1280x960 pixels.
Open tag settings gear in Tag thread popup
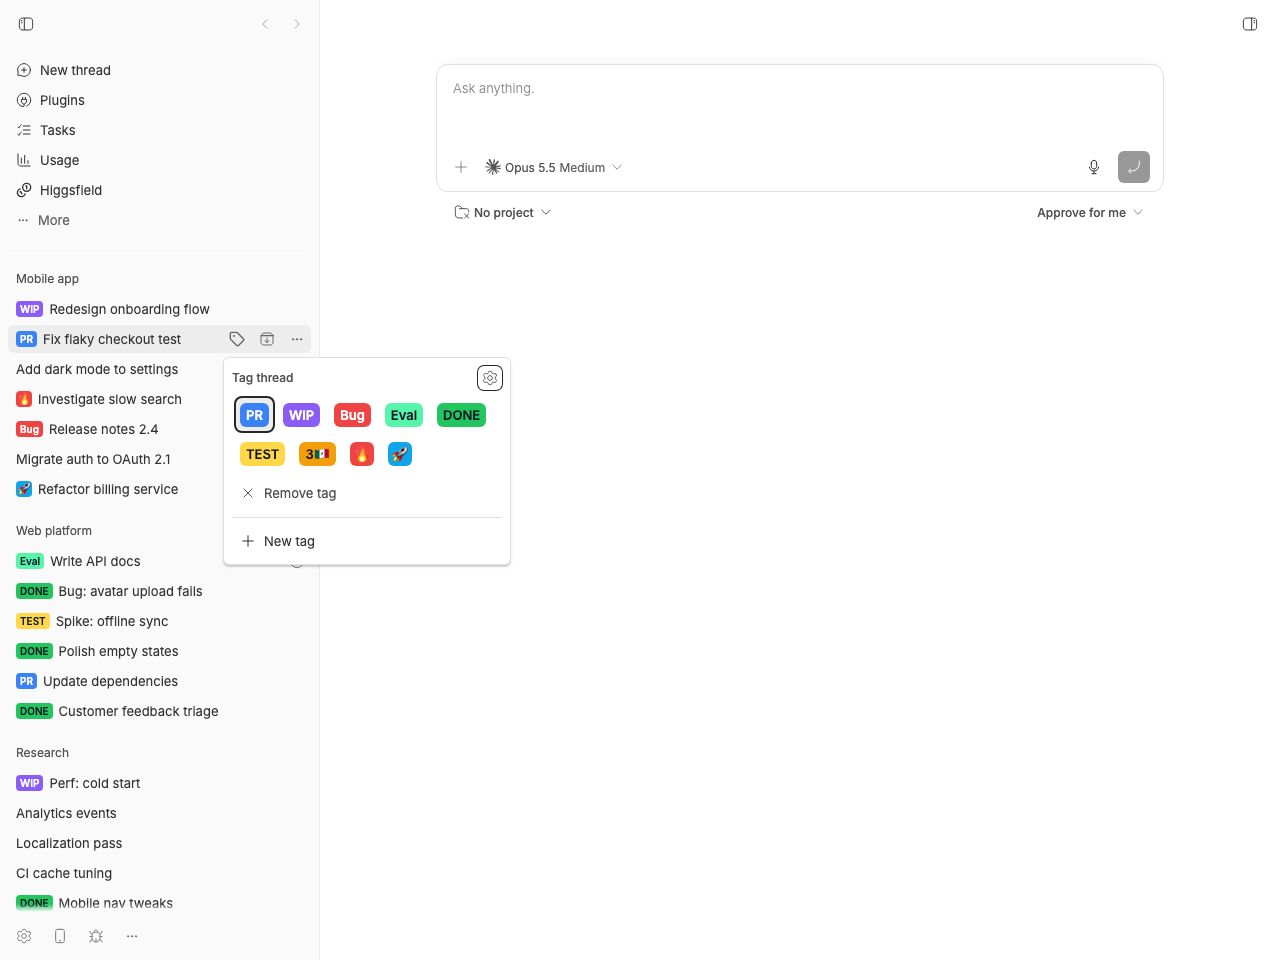point(490,378)
